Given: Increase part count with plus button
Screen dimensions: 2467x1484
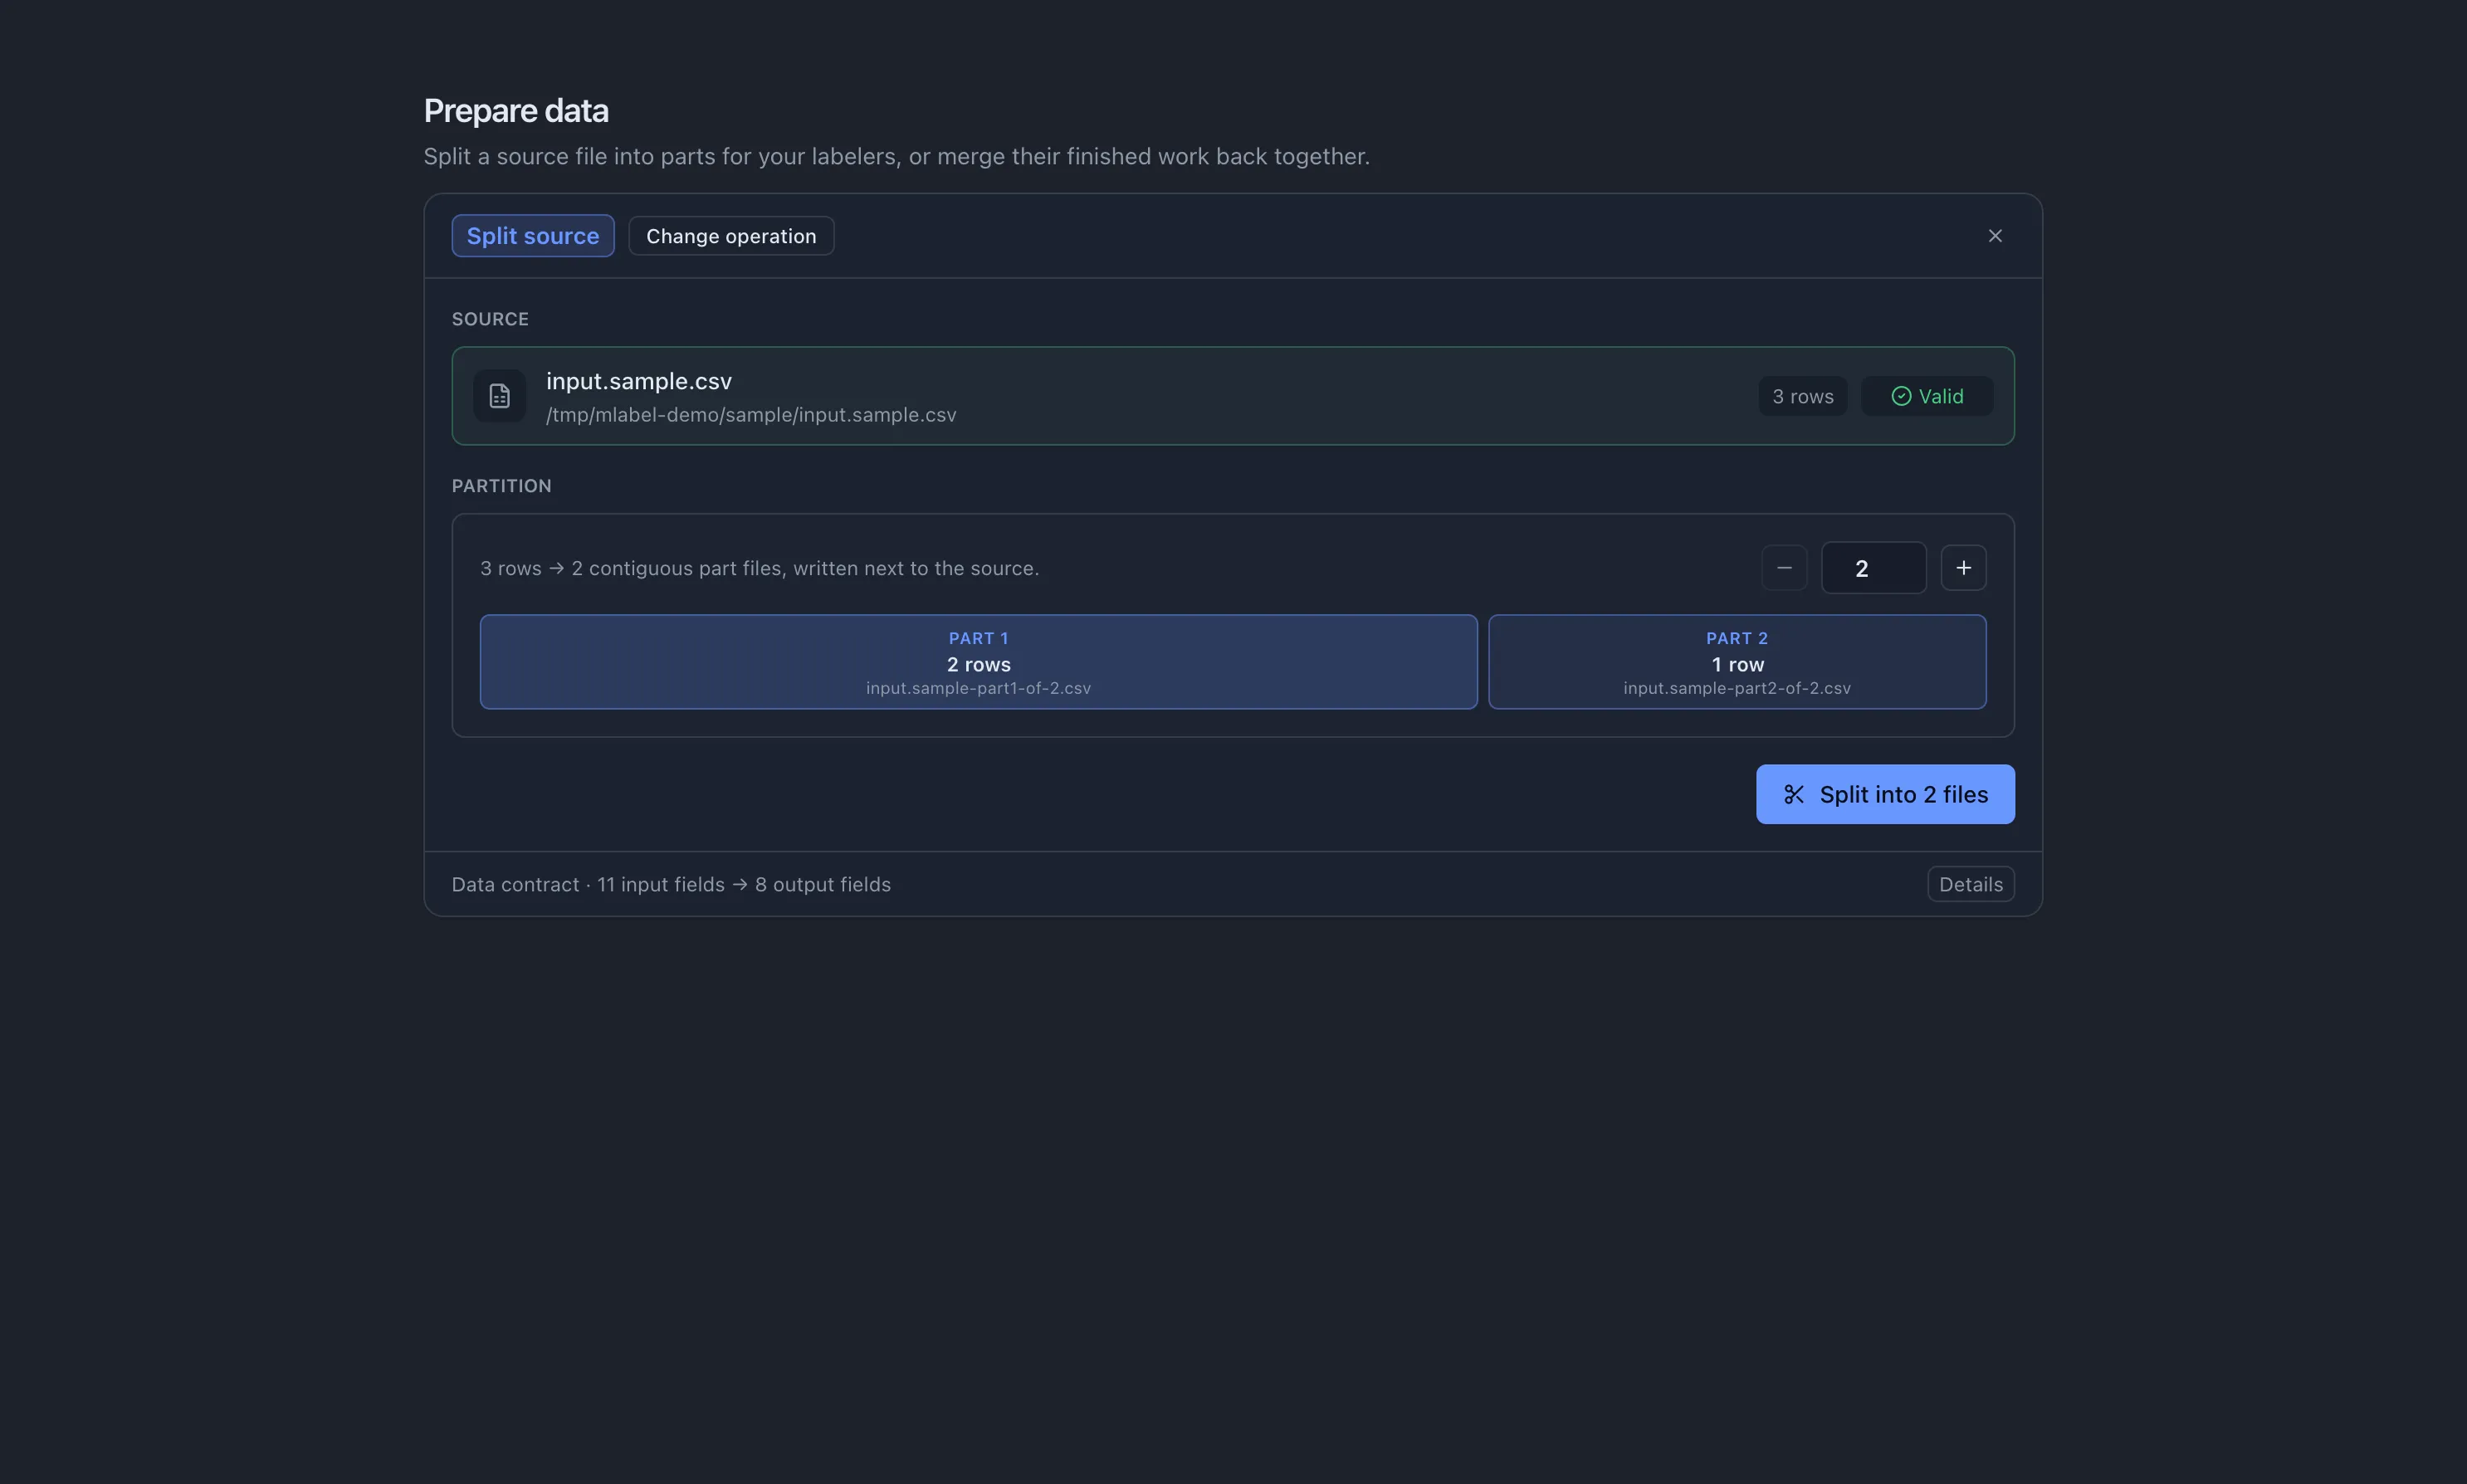Looking at the screenshot, I should click(1963, 568).
